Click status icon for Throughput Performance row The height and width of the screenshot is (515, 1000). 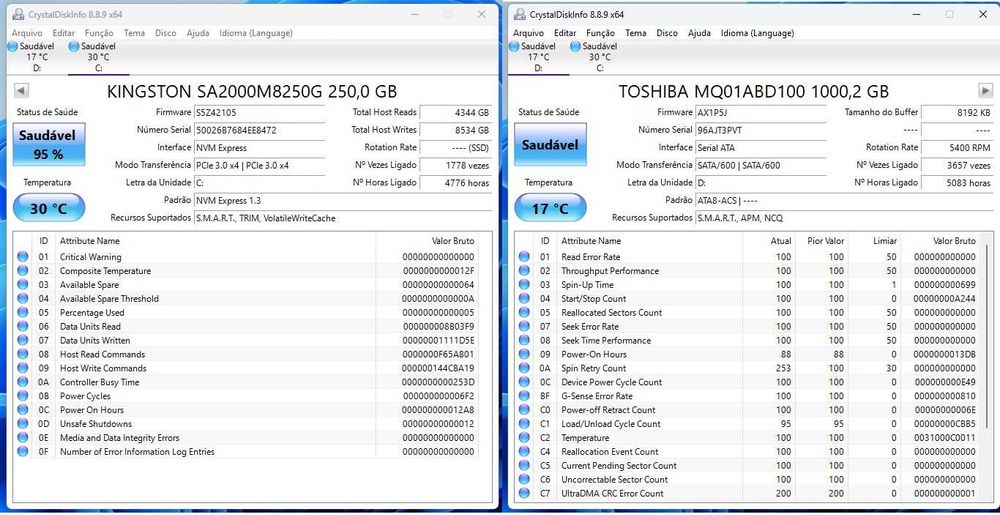pyautogui.click(x=524, y=271)
